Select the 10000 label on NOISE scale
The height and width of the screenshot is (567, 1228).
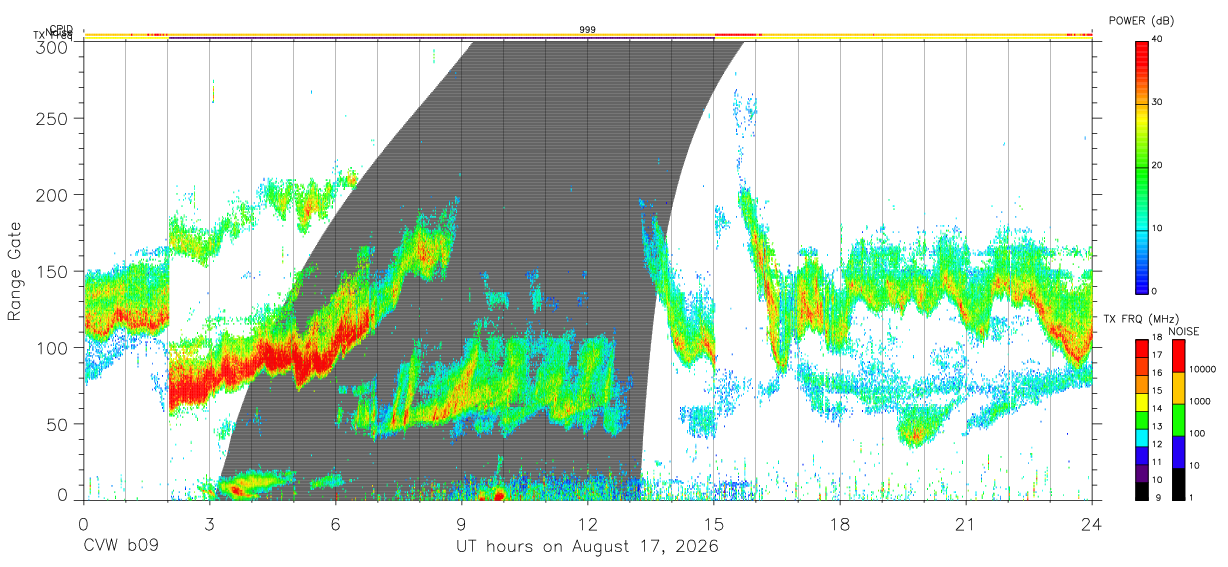1203,369
